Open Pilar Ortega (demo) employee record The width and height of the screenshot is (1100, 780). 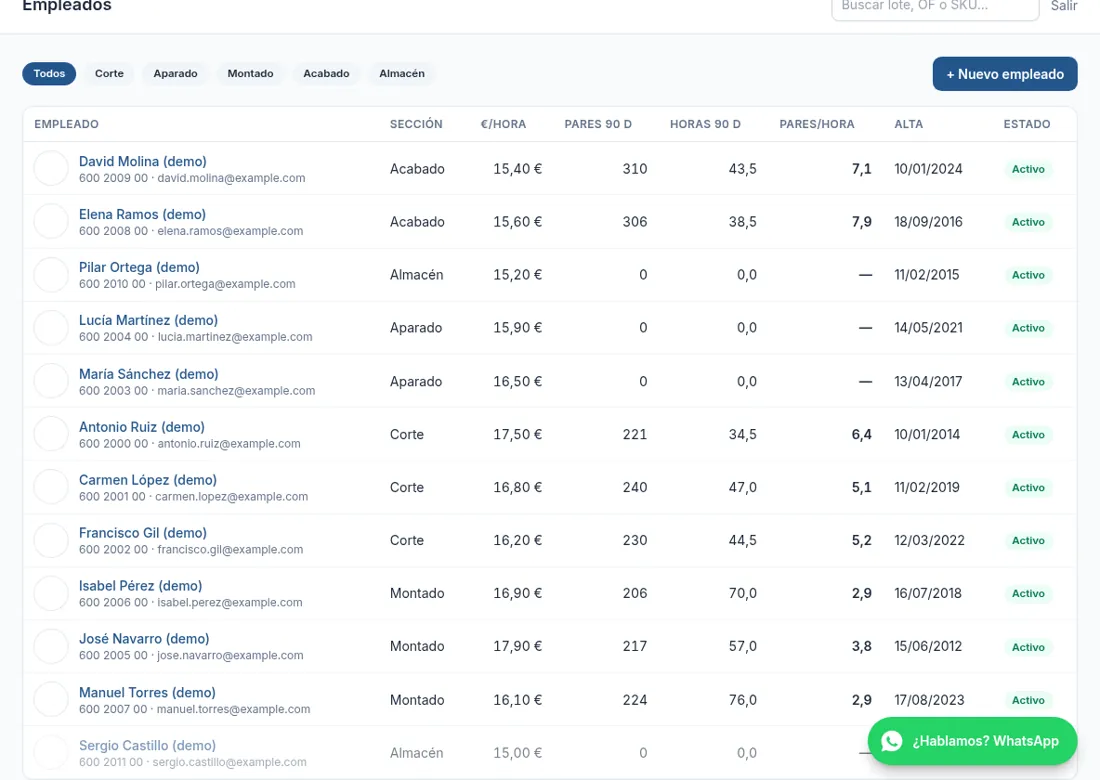[139, 267]
